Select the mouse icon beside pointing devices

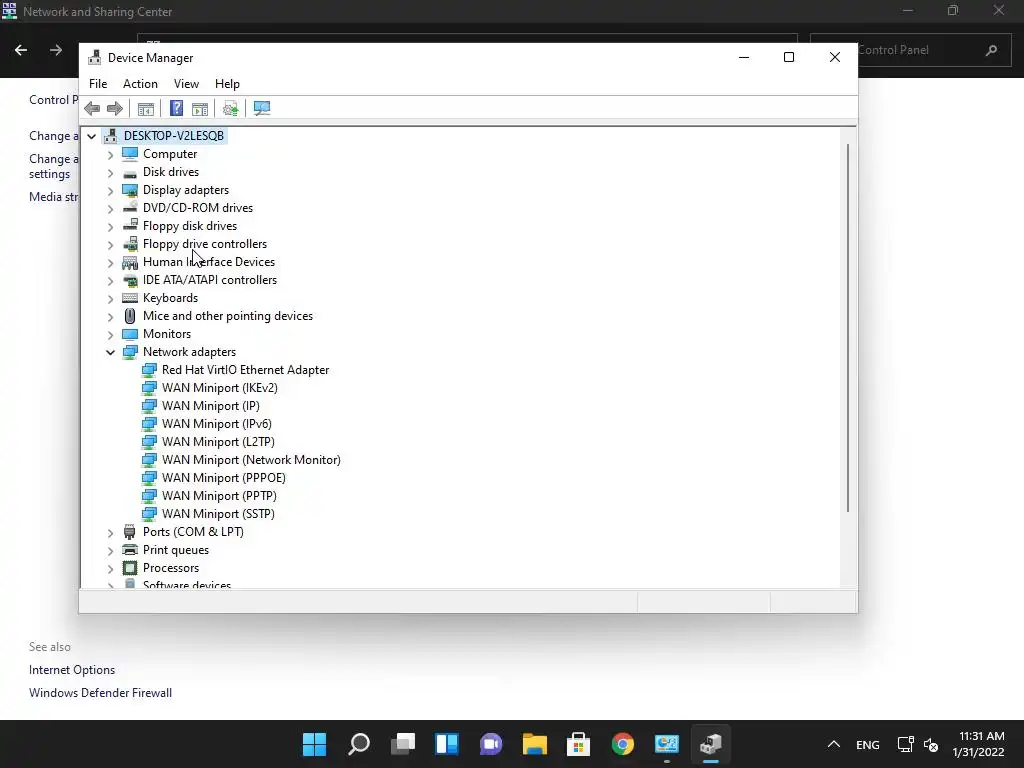tap(130, 316)
